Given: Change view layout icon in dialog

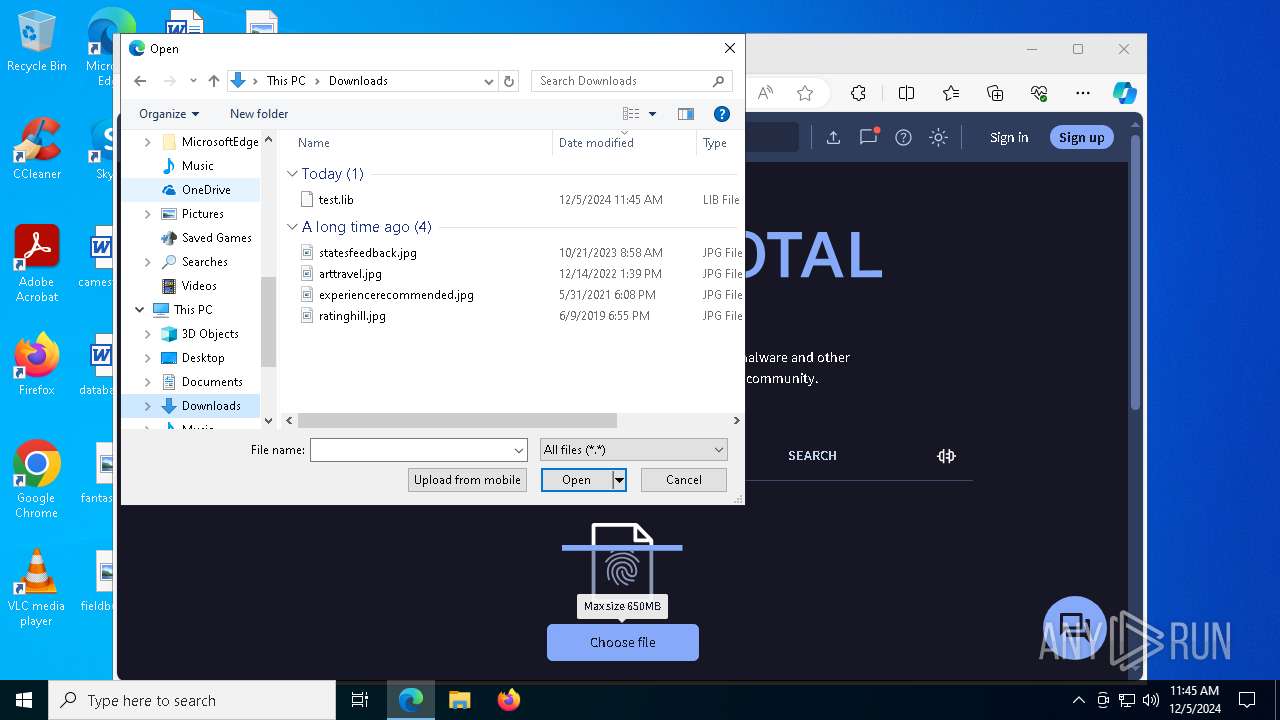Looking at the screenshot, I should (x=631, y=114).
